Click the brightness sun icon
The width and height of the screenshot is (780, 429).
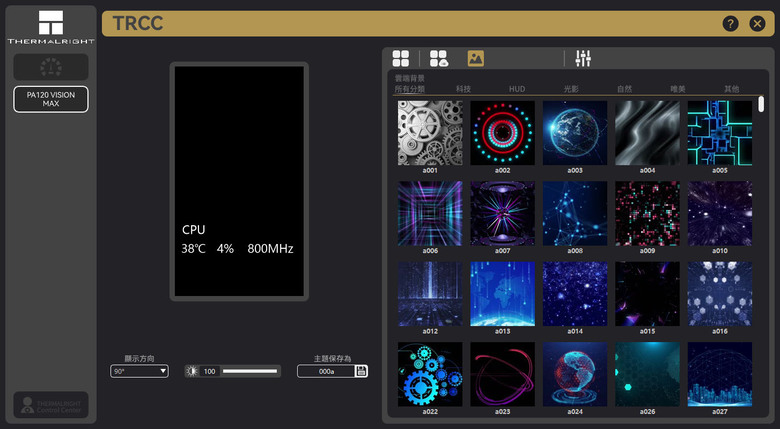[x=192, y=371]
